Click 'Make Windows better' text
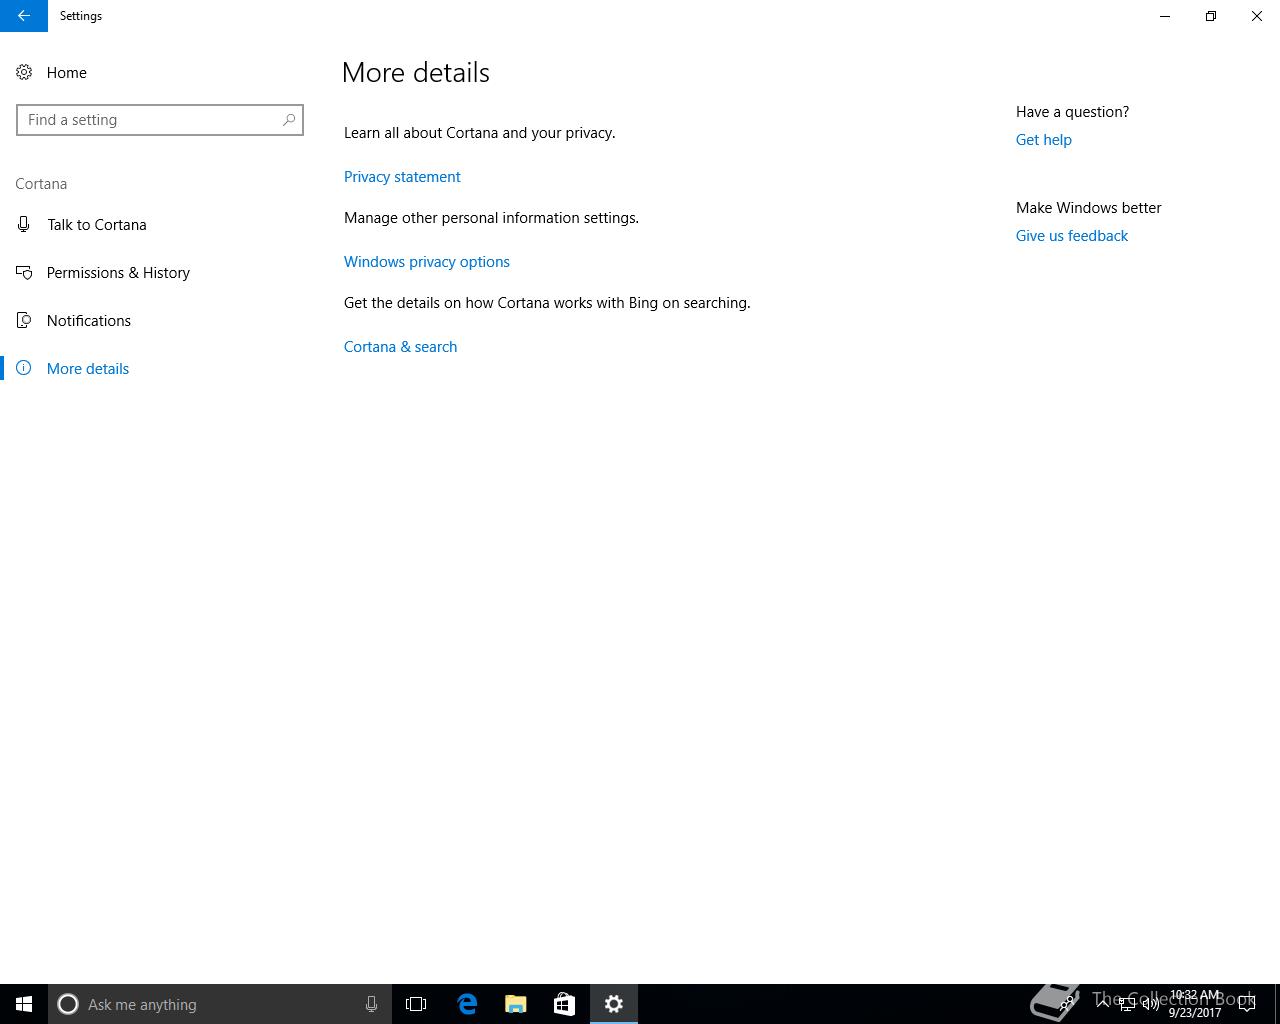1280x1024 pixels. point(1089,208)
